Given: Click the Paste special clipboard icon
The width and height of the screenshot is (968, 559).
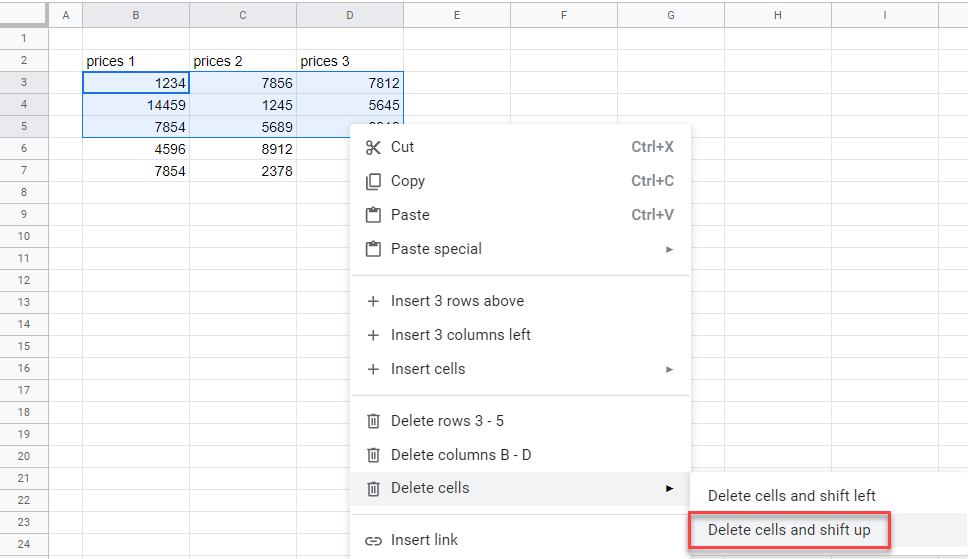Looking at the screenshot, I should pos(373,249).
